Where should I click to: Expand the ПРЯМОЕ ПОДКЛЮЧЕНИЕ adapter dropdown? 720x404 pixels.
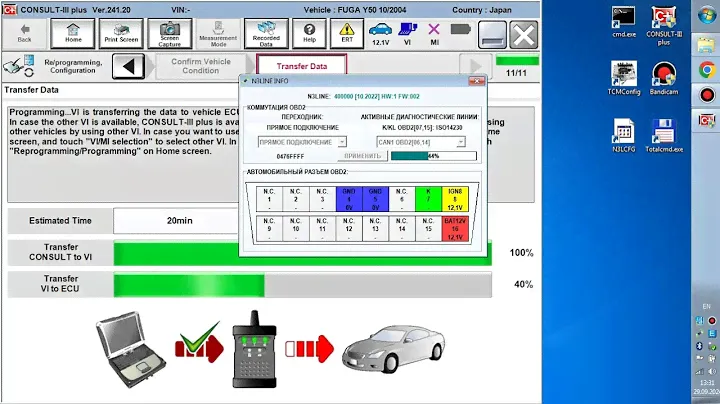(343, 142)
